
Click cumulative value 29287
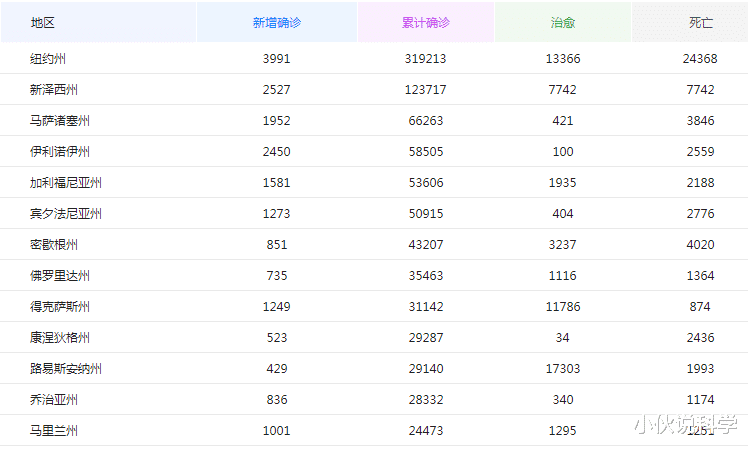click(x=426, y=338)
